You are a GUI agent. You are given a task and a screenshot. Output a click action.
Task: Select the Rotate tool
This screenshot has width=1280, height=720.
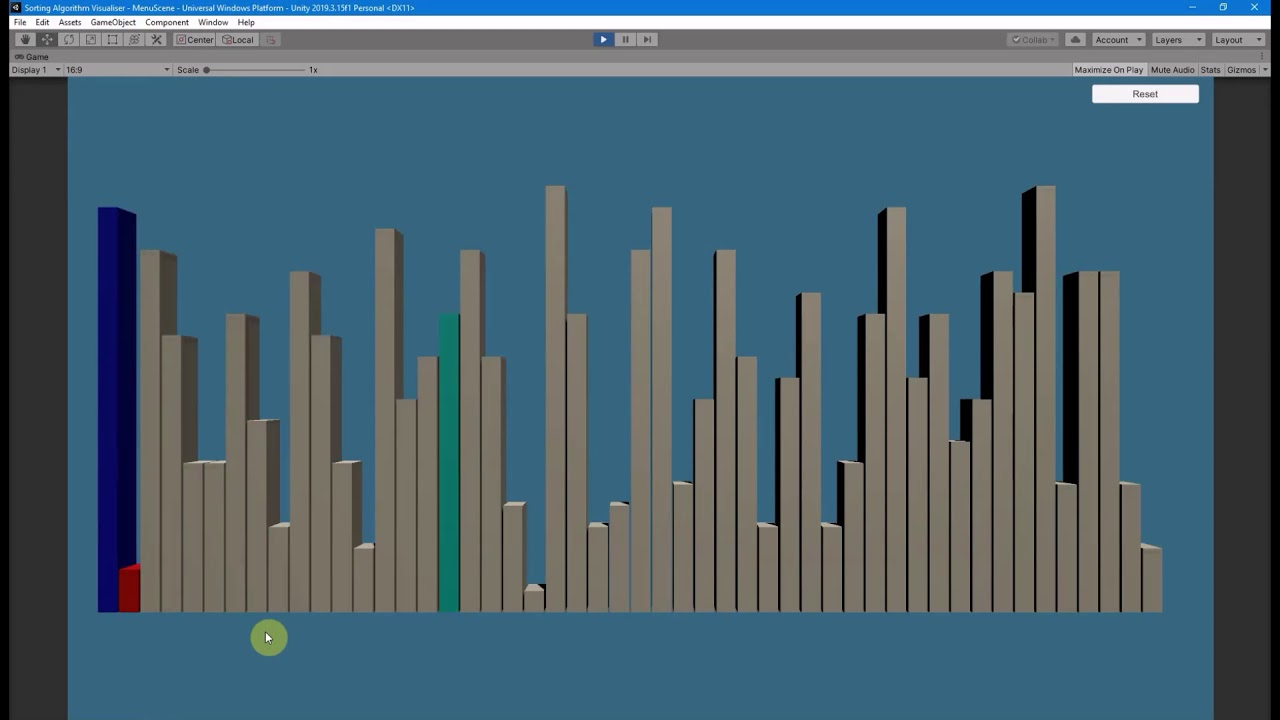click(x=69, y=40)
